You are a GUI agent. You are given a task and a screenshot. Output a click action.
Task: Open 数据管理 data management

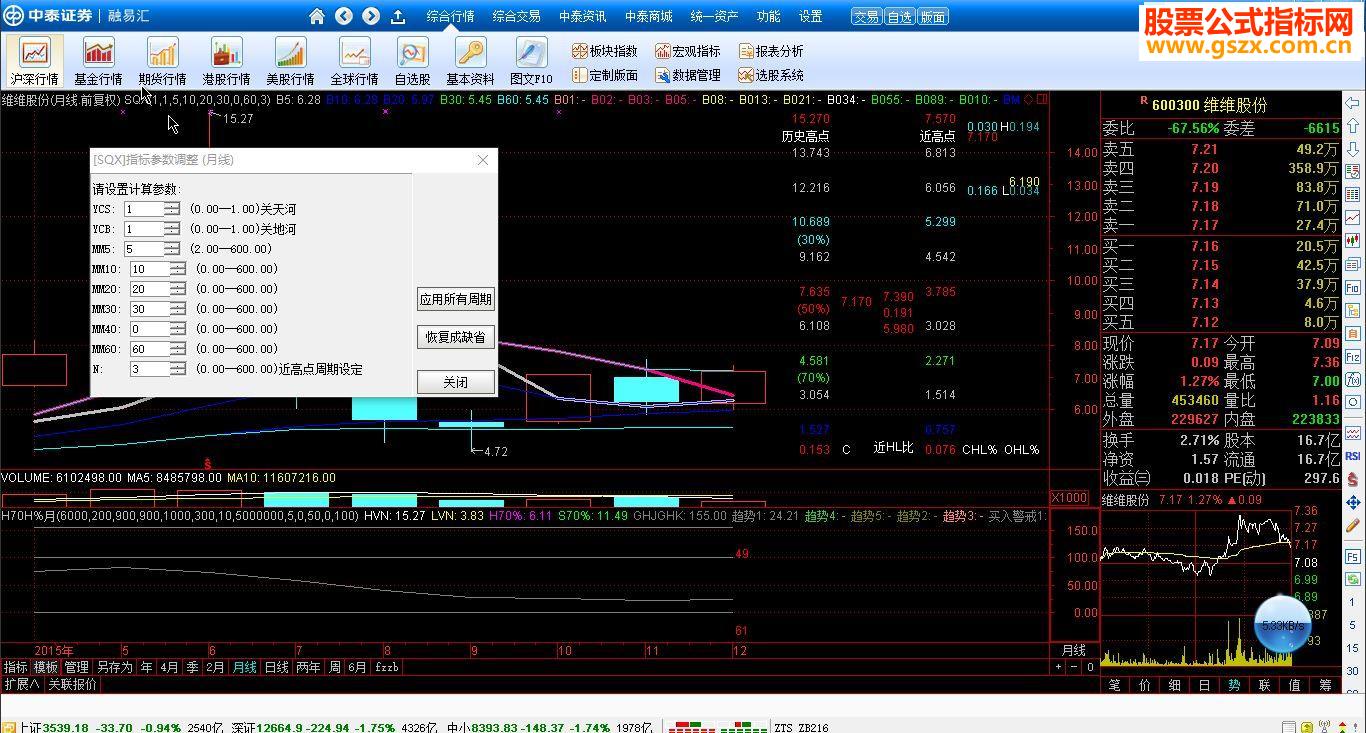pos(687,75)
